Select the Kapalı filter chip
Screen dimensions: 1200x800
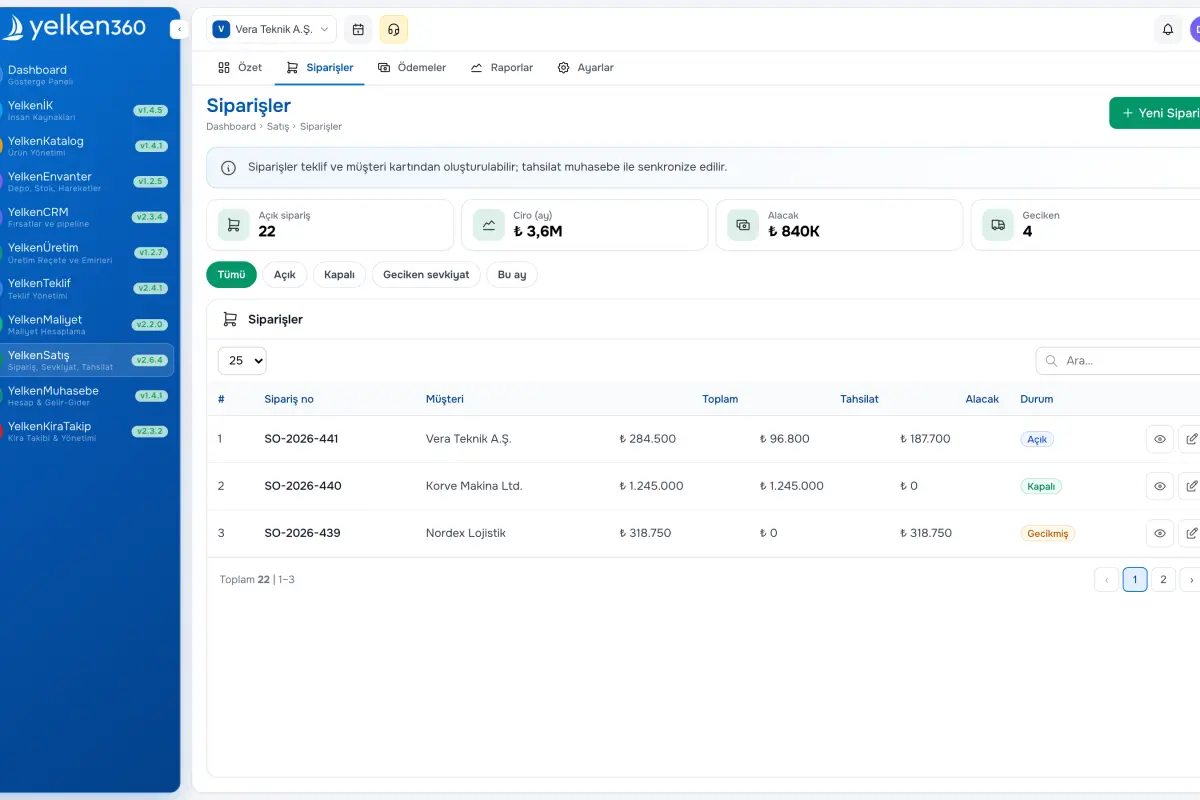340,275
